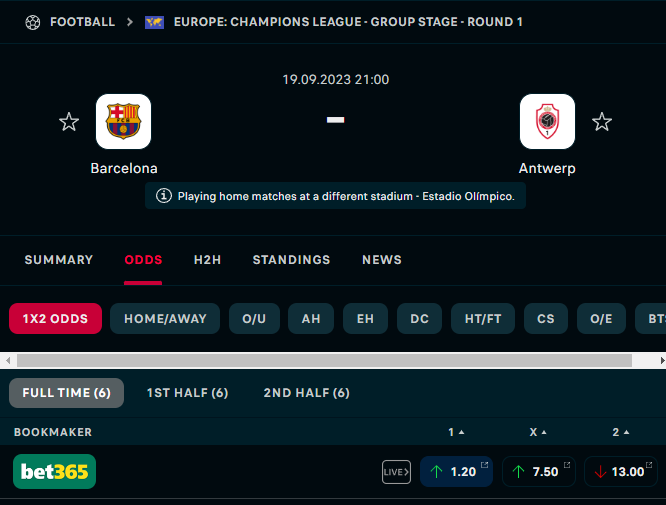Image resolution: width=666 pixels, height=505 pixels.
Task: Click the 1.20 home win odds
Action: tap(457, 472)
